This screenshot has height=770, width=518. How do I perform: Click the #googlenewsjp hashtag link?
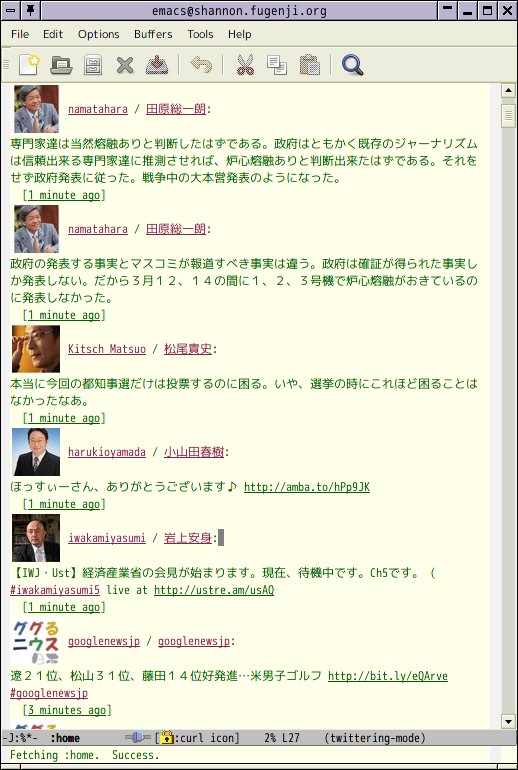coord(49,693)
